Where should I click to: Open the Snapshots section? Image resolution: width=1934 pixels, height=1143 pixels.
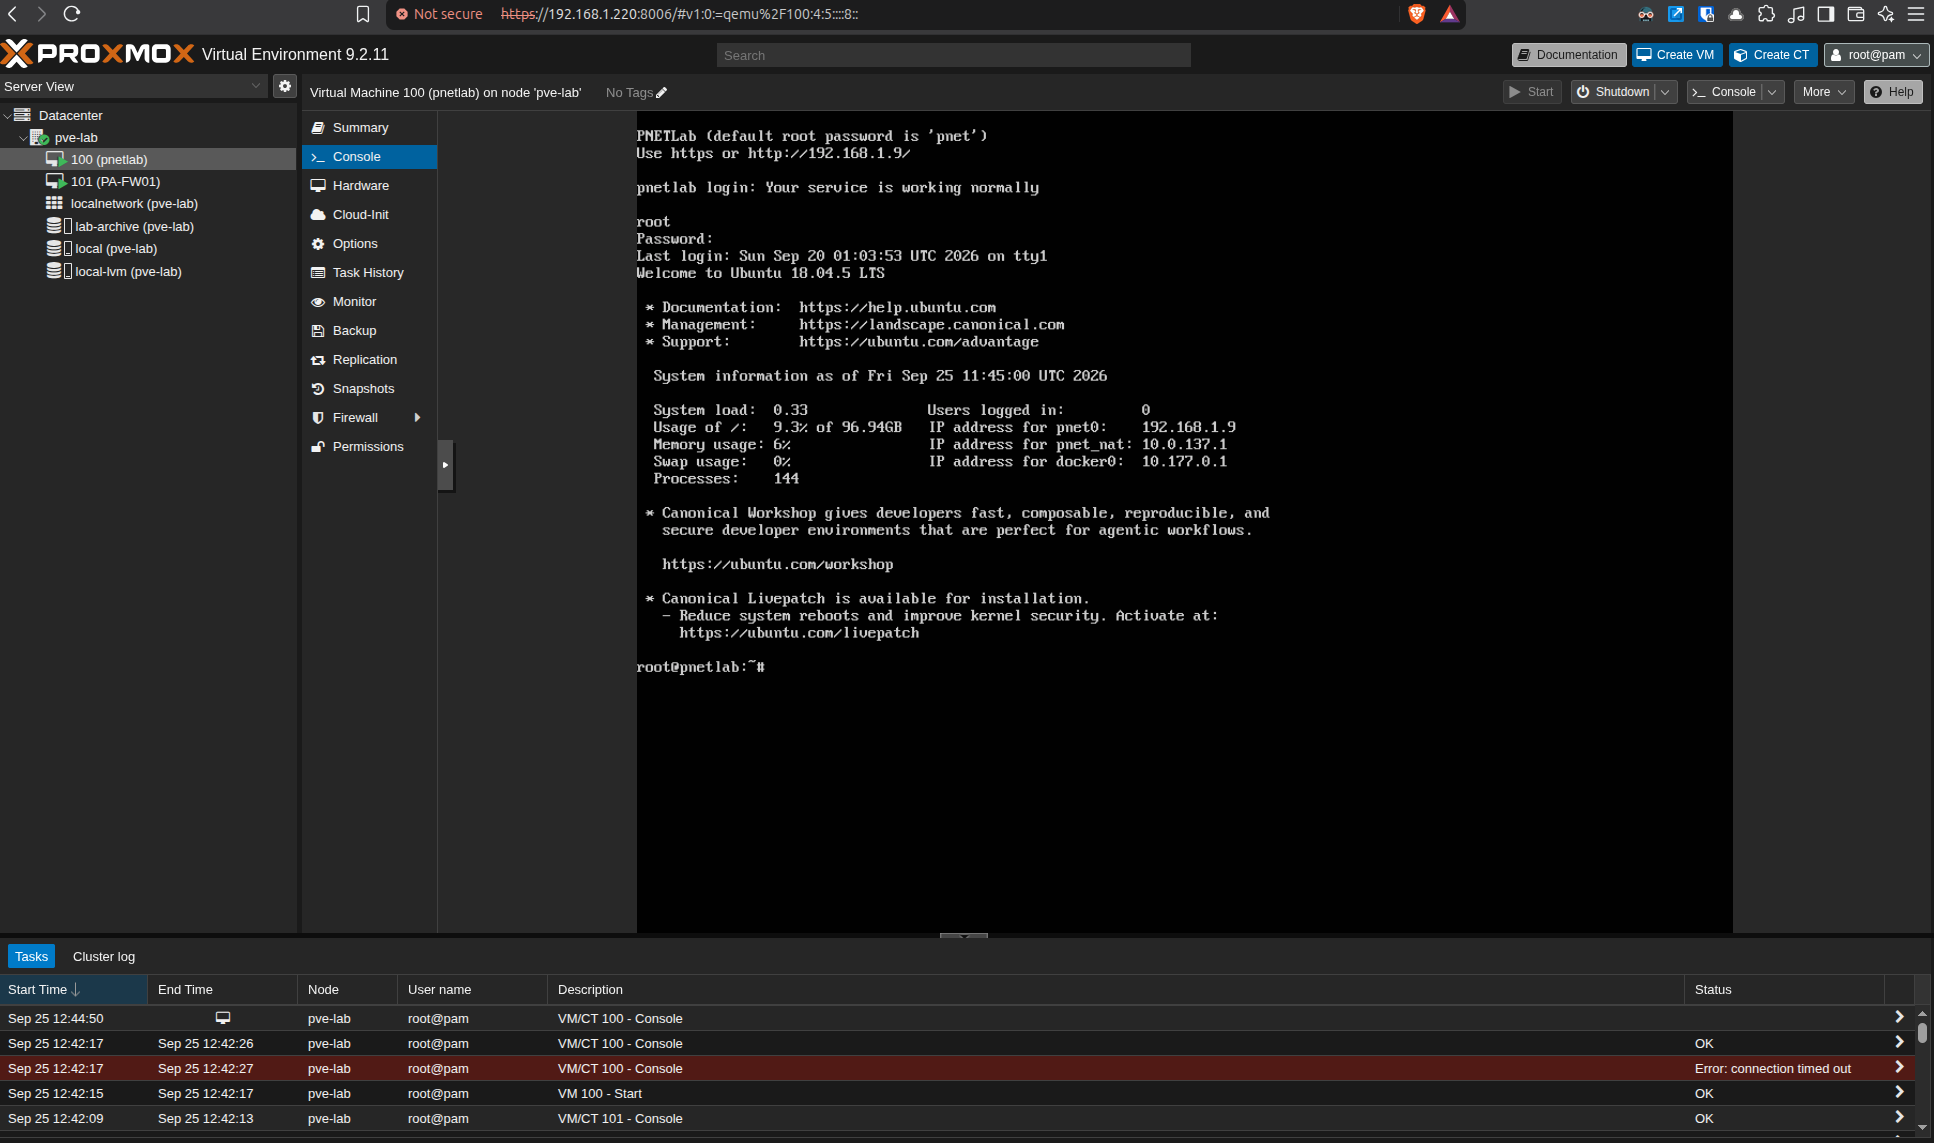[x=369, y=389]
